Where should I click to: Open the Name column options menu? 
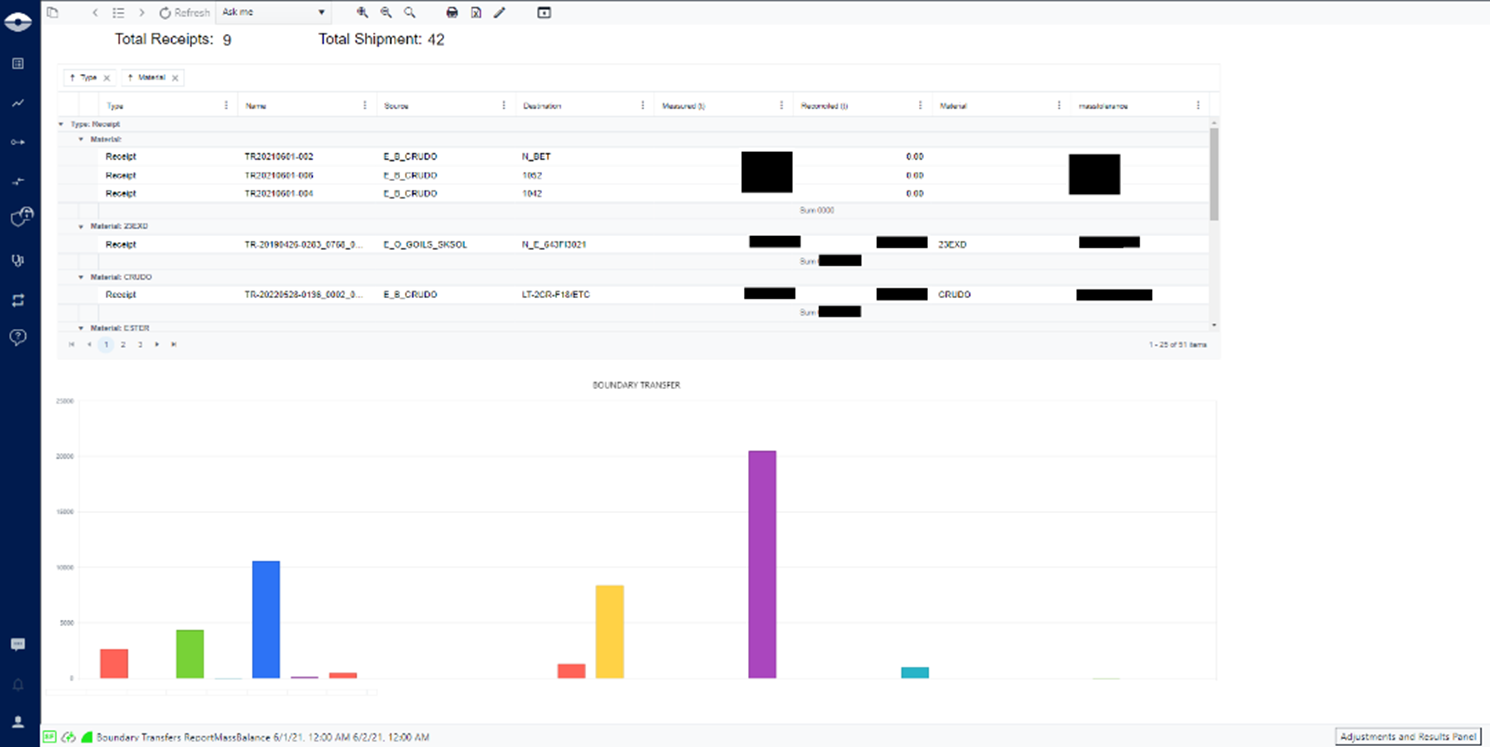coord(365,105)
